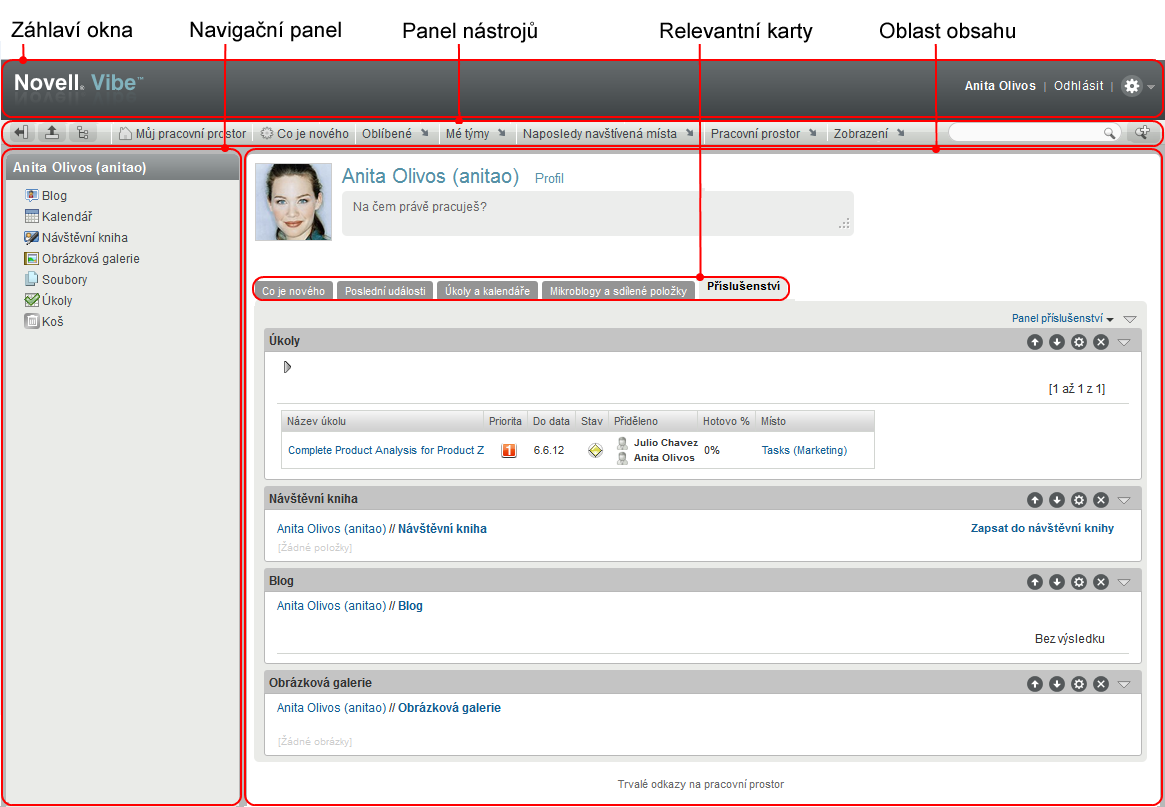The image size is (1165, 807).
Task: Click Zapsat do návštěvní knihy
Action: 1042,528
